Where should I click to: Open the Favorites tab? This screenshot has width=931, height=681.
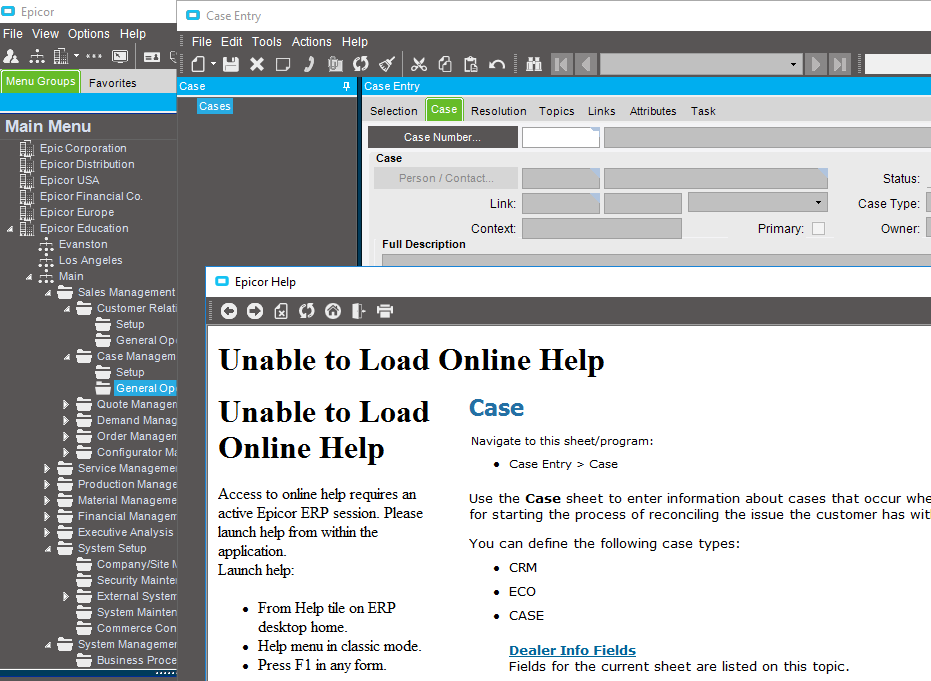(113, 83)
